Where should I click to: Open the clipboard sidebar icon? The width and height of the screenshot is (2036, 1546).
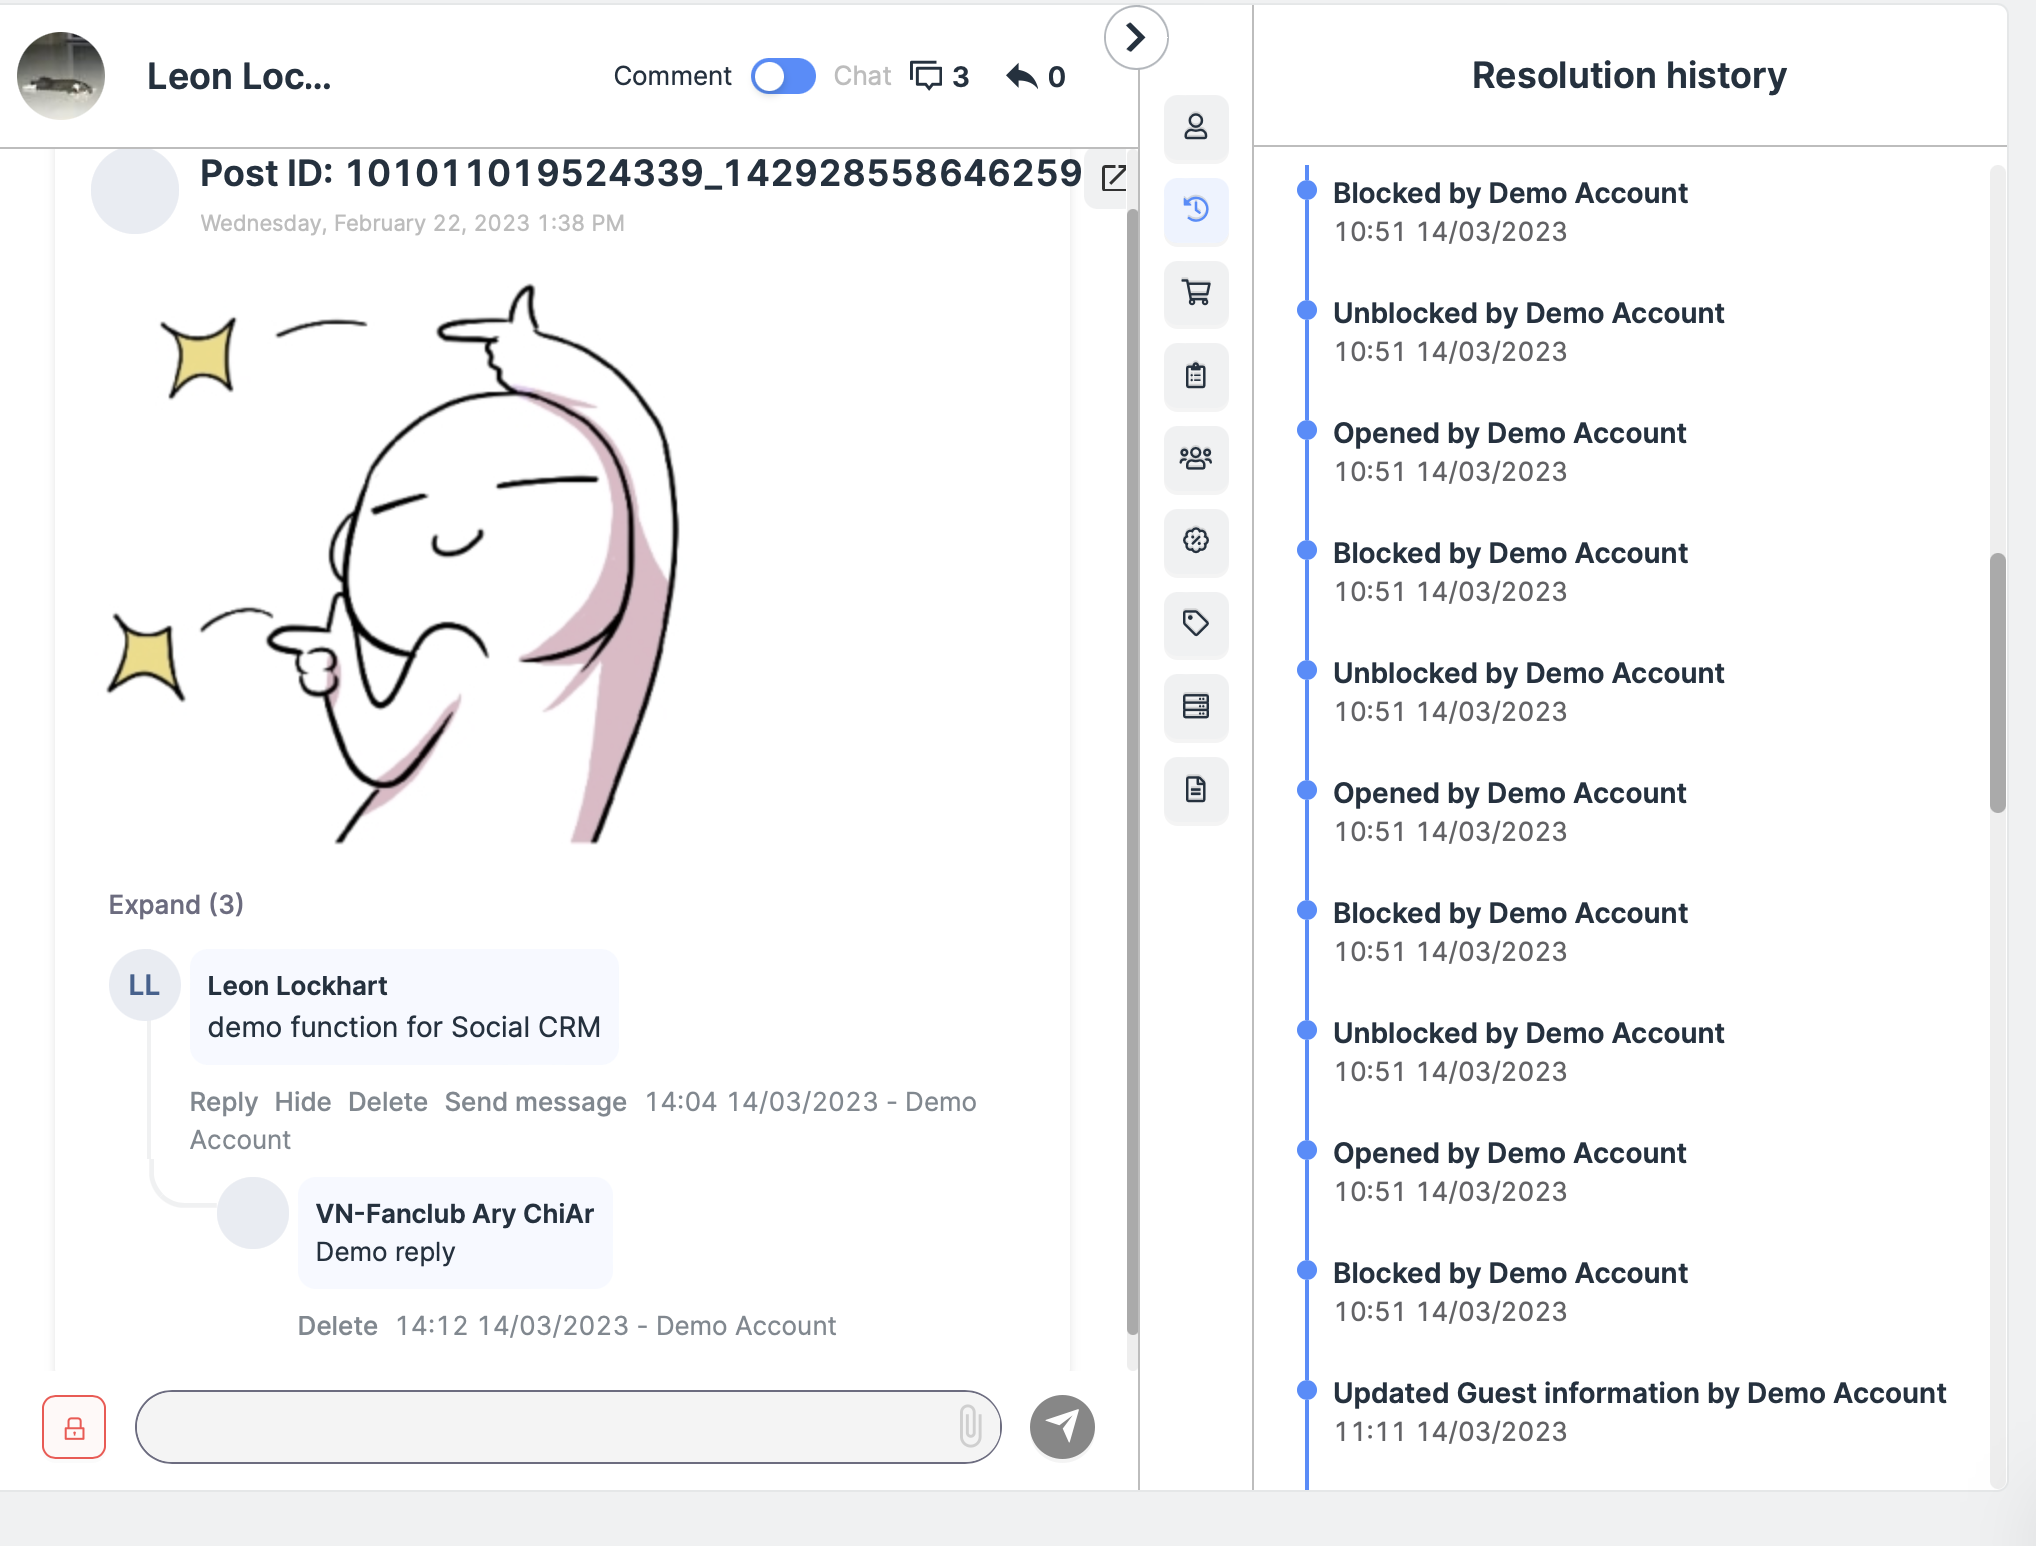point(1196,376)
